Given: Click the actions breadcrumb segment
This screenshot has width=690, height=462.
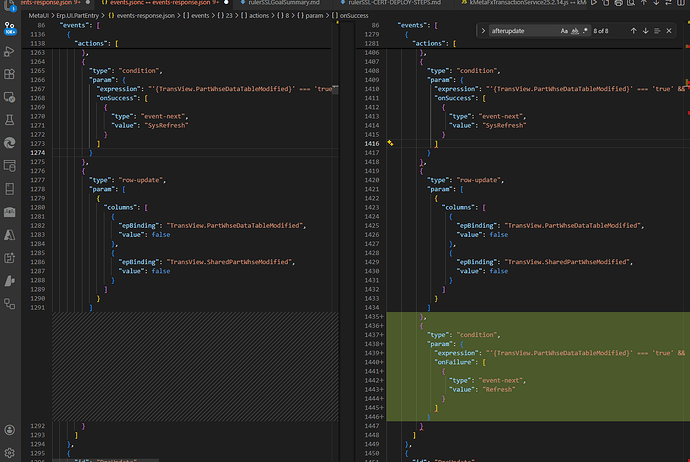Looking at the screenshot, I should point(255,15).
